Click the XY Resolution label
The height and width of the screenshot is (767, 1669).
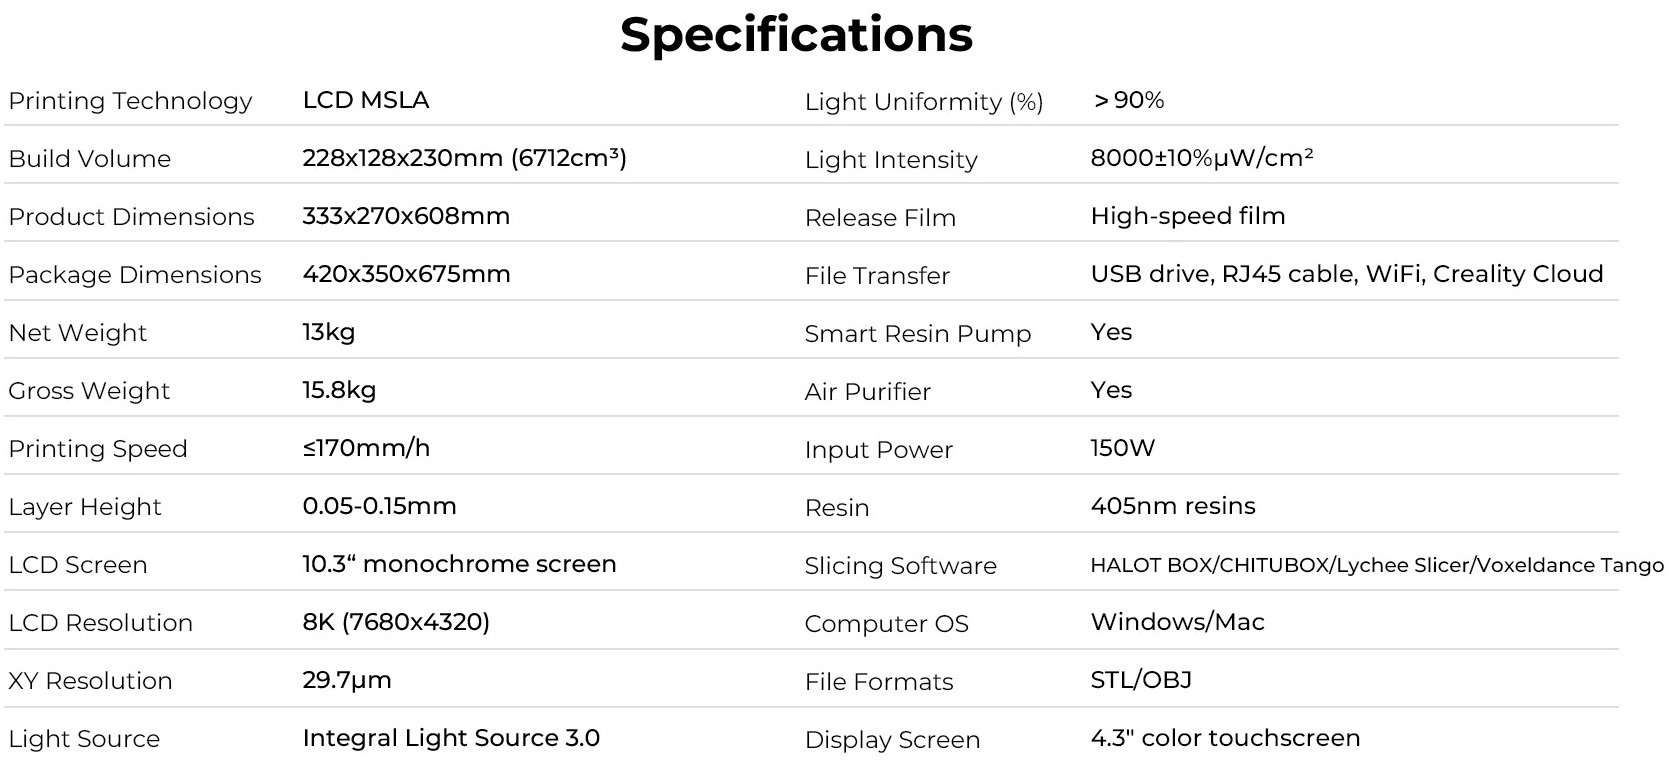click(90, 681)
